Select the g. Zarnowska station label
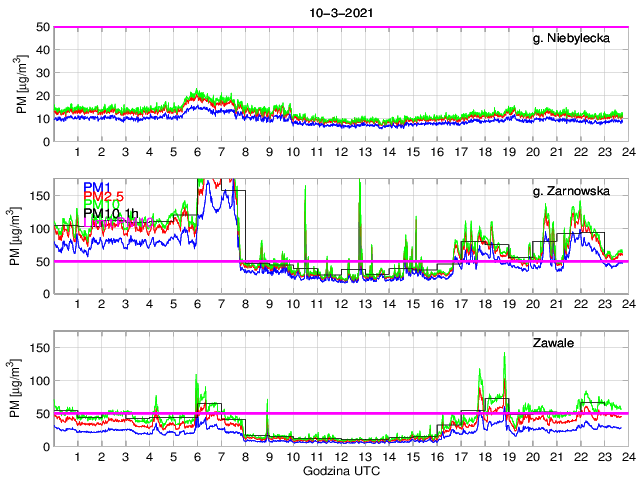Image resolution: width=640 pixels, height=480 pixels. click(x=571, y=191)
